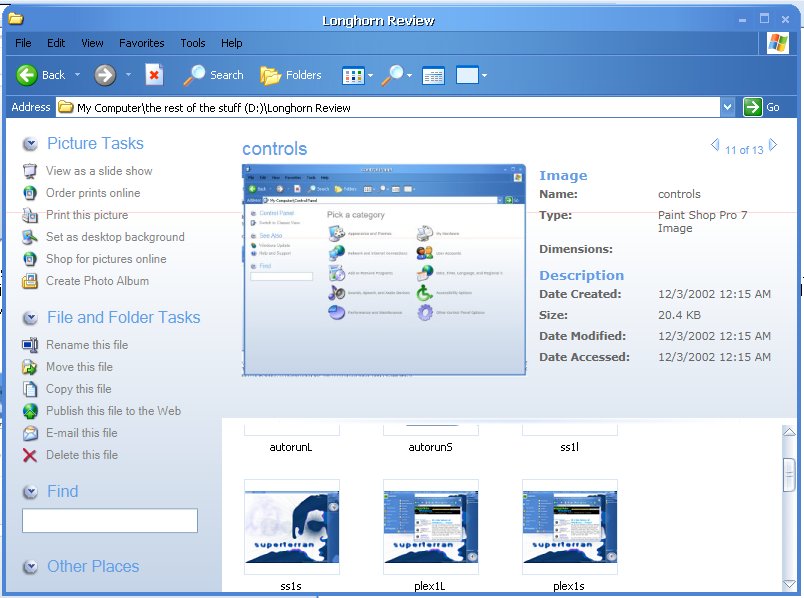The image size is (804, 598).
Task: Click Order prints online link
Action: 93,193
